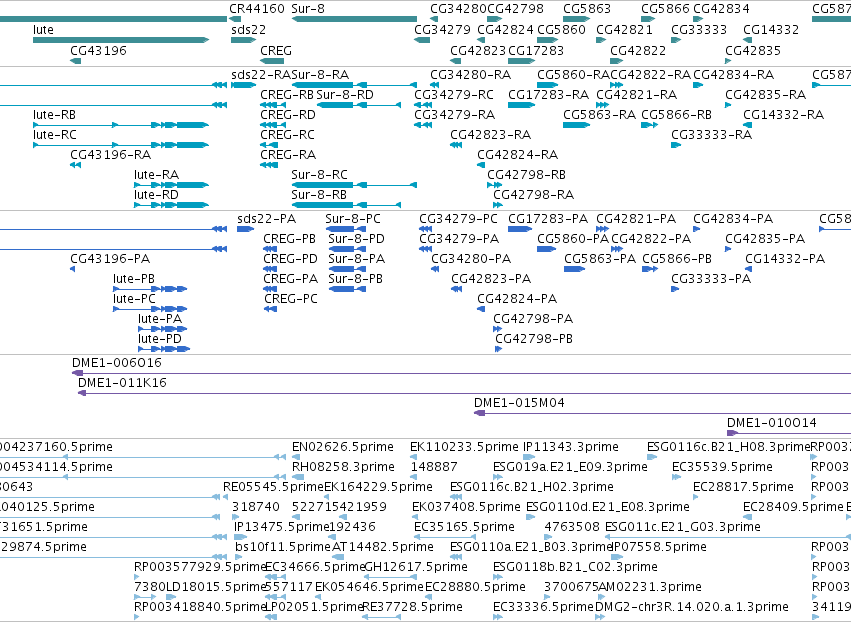Click the CR44160 gene label
This screenshot has height=622, width=851.
pos(257,9)
